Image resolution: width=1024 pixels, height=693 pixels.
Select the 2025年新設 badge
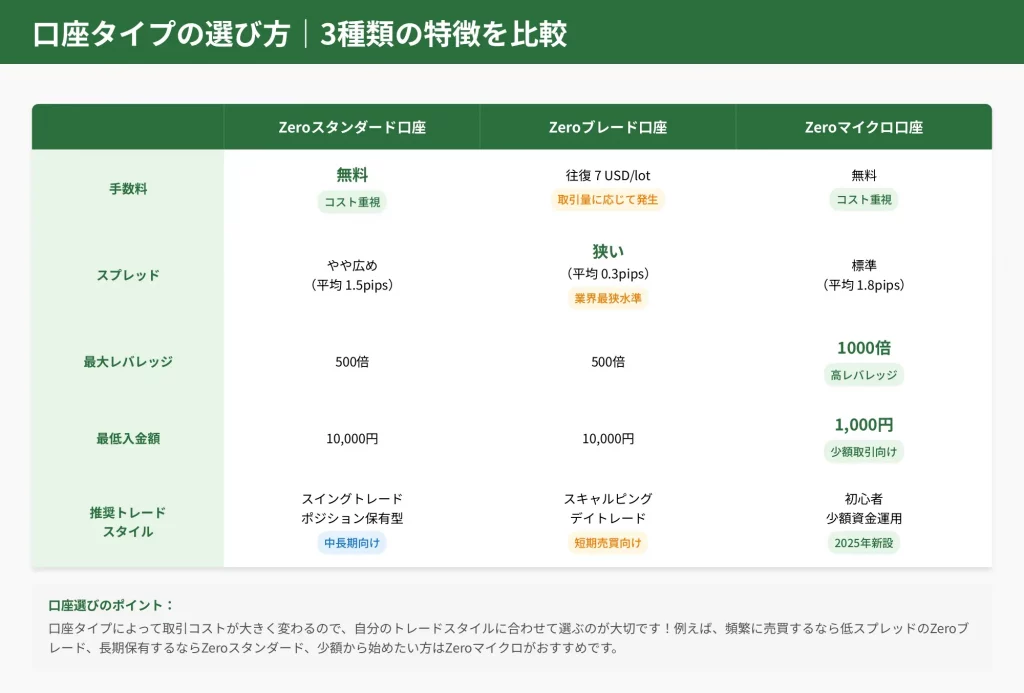click(864, 543)
